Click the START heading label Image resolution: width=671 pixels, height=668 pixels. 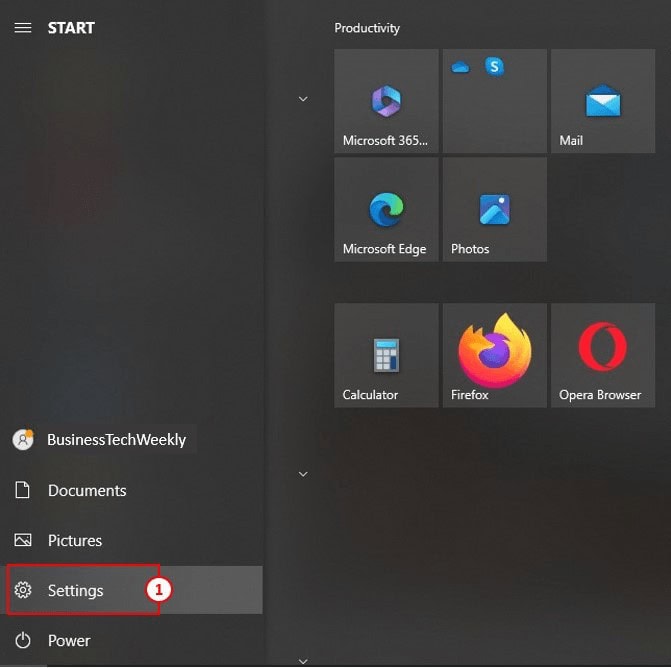click(x=71, y=28)
